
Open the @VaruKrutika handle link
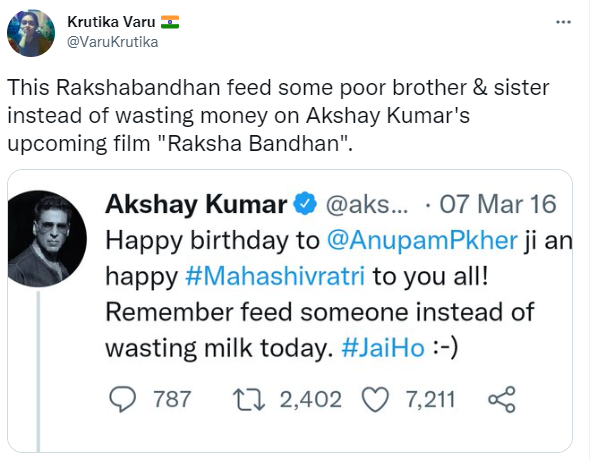(x=112, y=42)
